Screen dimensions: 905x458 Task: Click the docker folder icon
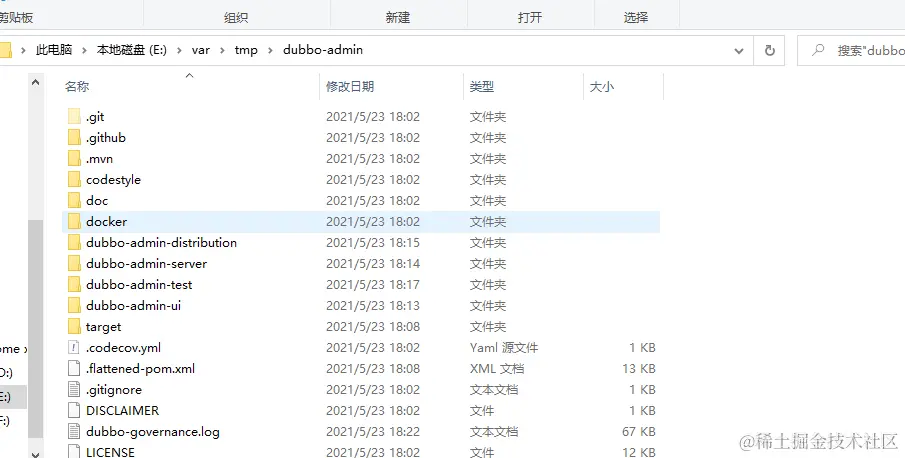(x=74, y=222)
